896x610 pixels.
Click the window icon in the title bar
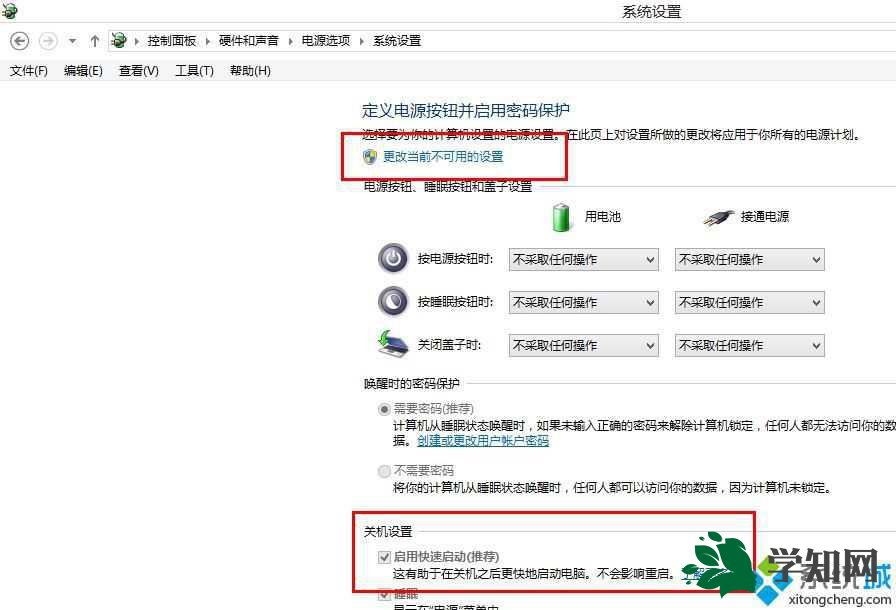[x=9, y=10]
